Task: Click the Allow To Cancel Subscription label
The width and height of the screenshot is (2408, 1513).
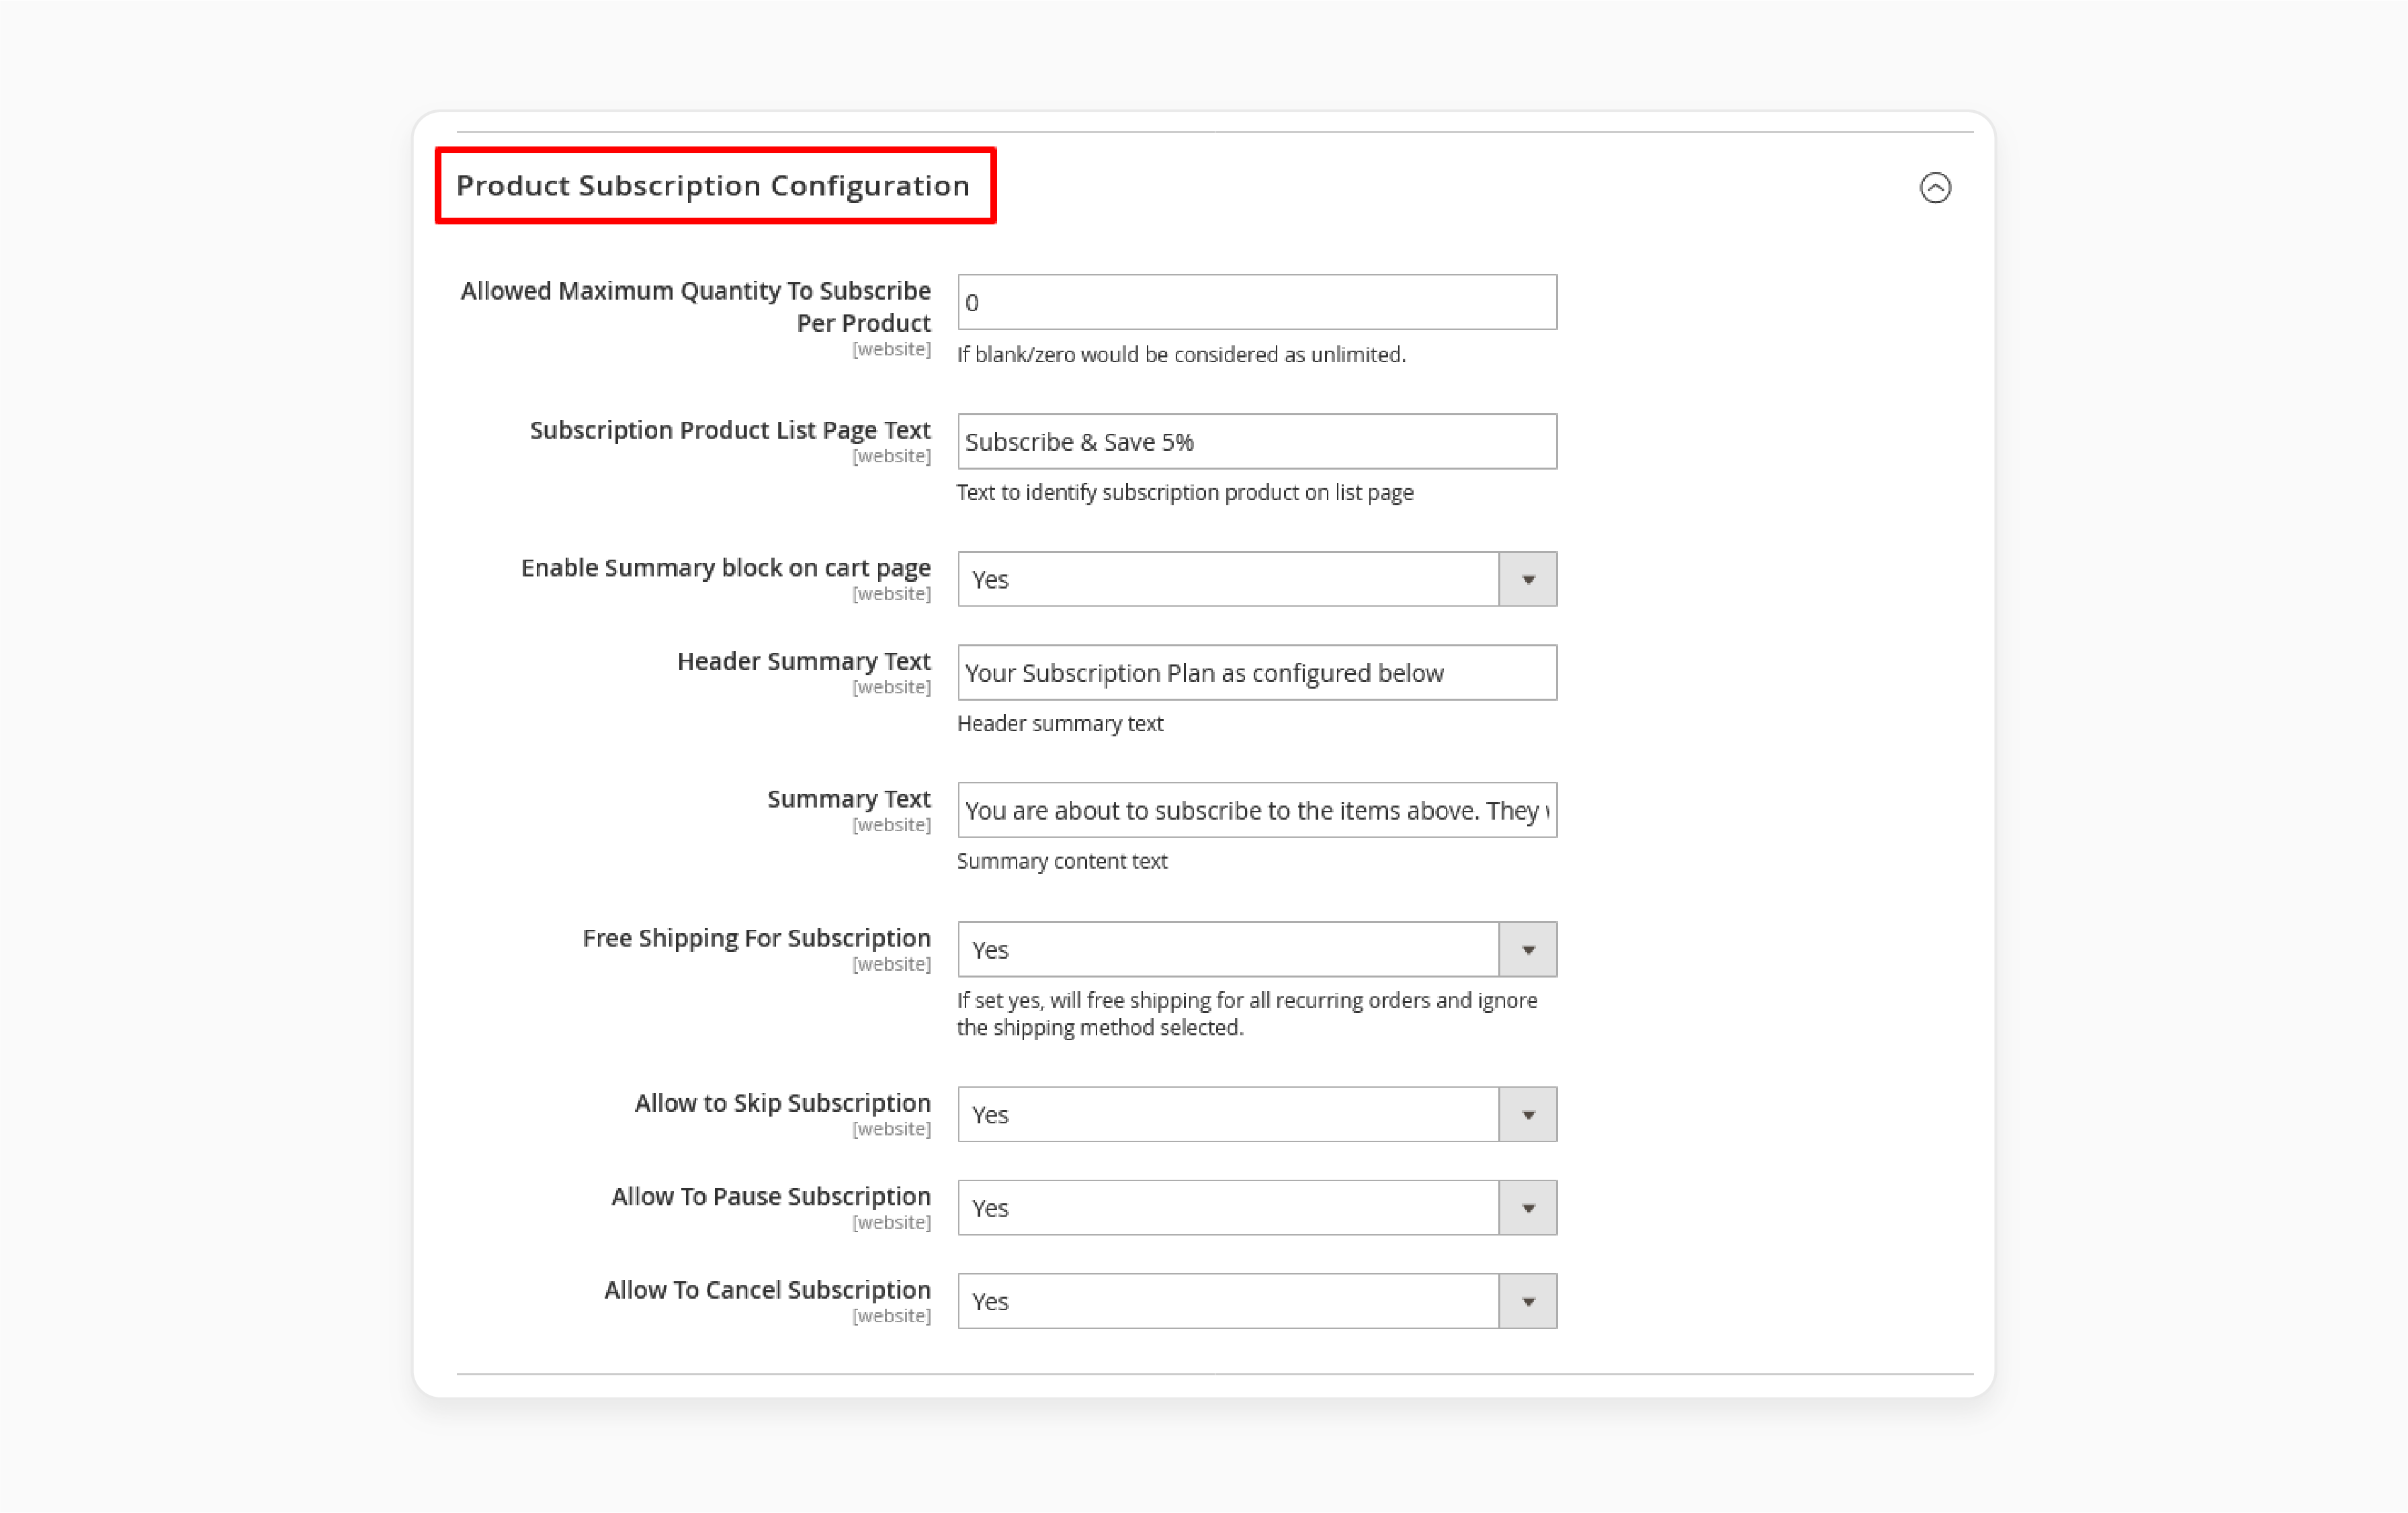Action: [767, 1290]
